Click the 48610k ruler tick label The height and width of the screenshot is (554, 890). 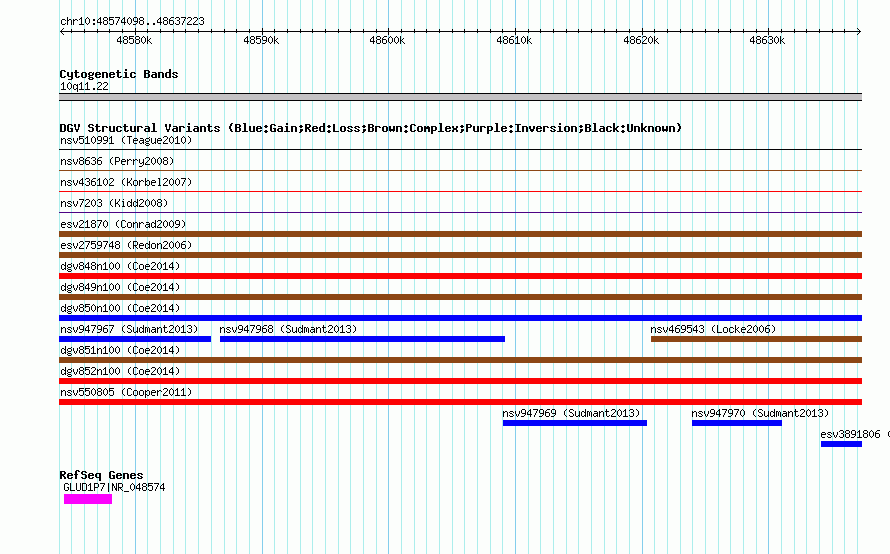[x=514, y=40]
